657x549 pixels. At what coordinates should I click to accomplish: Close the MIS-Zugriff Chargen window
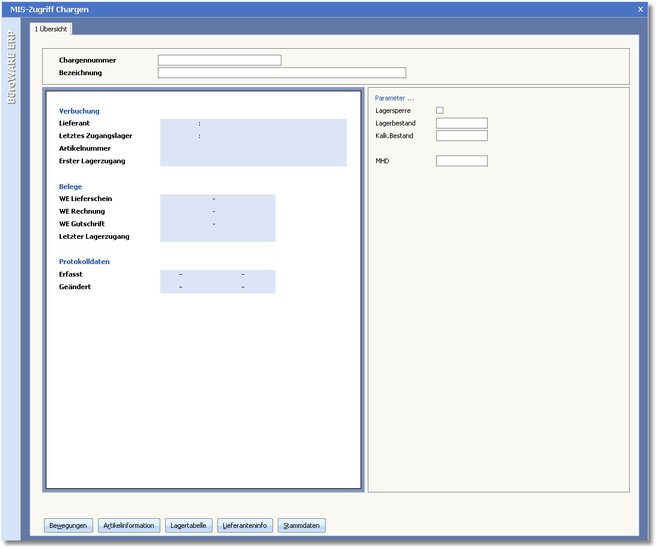[640, 9]
